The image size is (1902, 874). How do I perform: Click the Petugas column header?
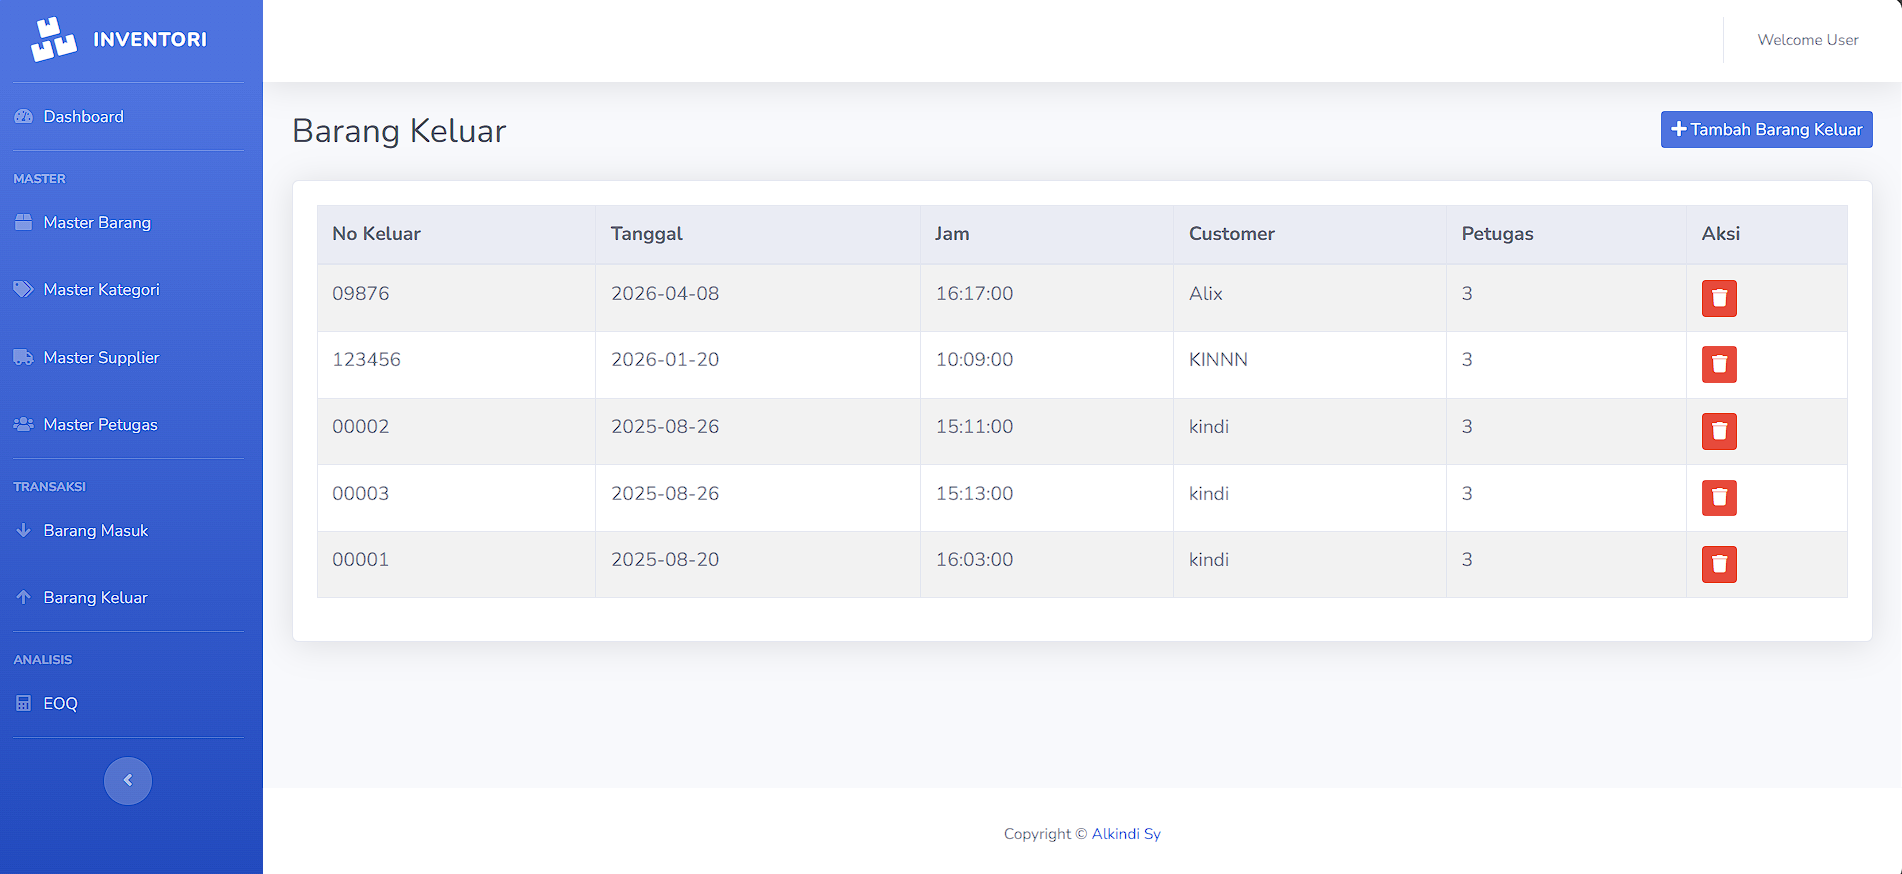[1566, 234]
